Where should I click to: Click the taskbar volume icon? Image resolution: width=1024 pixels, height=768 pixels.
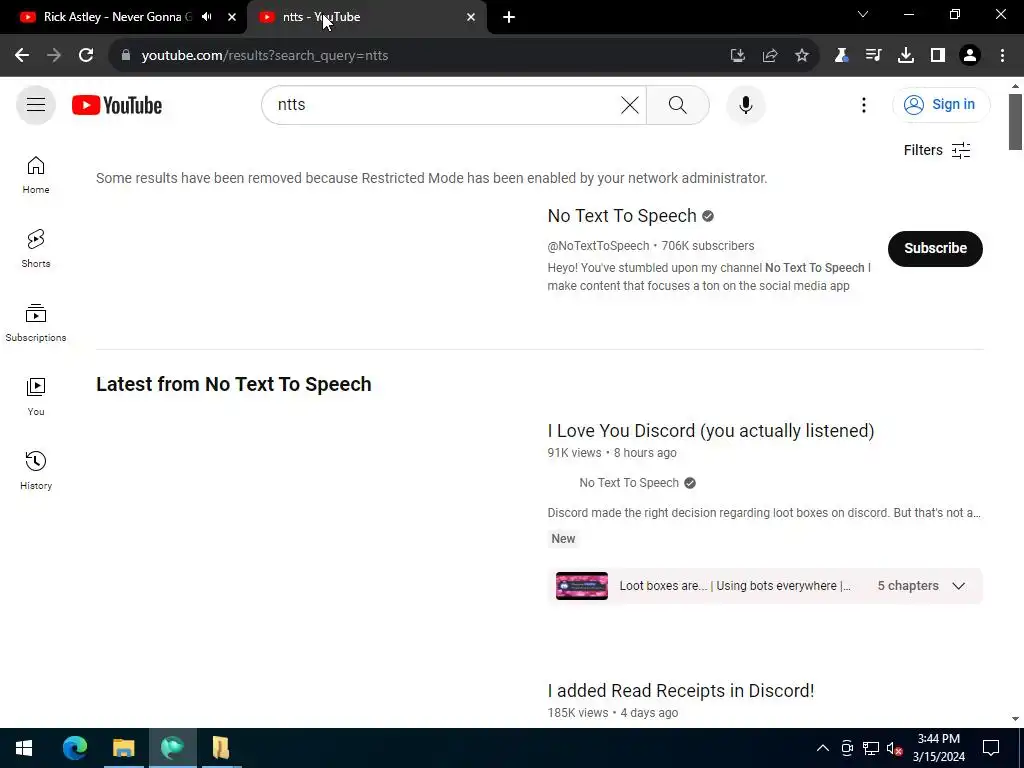click(x=894, y=748)
